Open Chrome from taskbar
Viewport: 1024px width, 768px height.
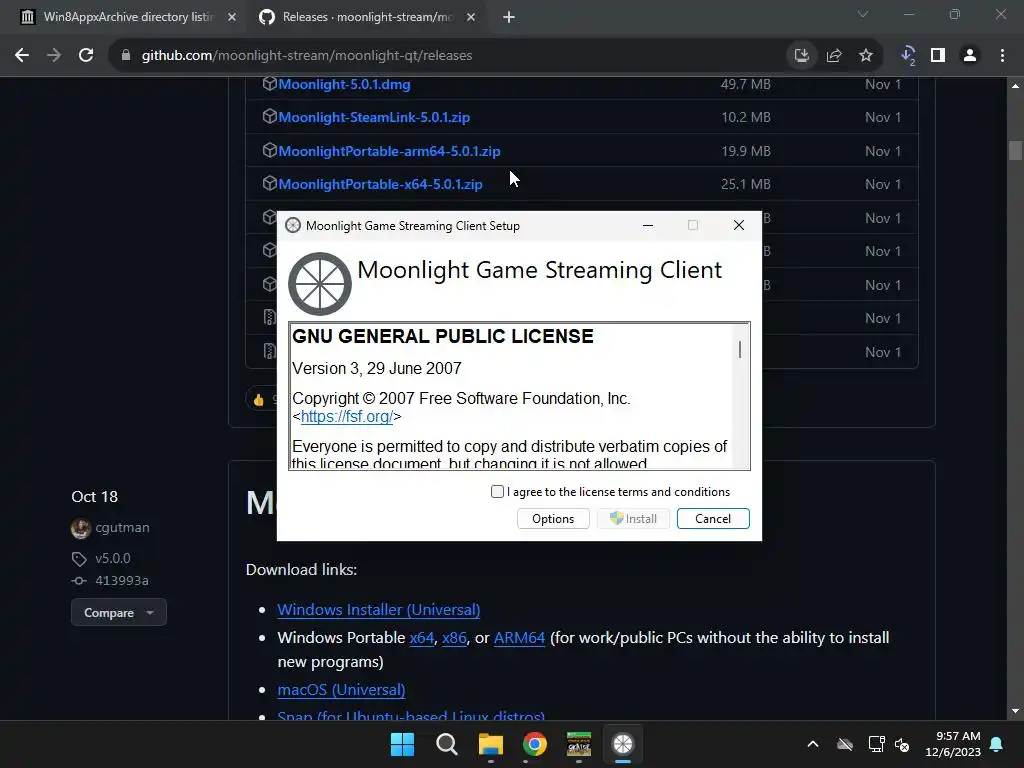(x=535, y=744)
